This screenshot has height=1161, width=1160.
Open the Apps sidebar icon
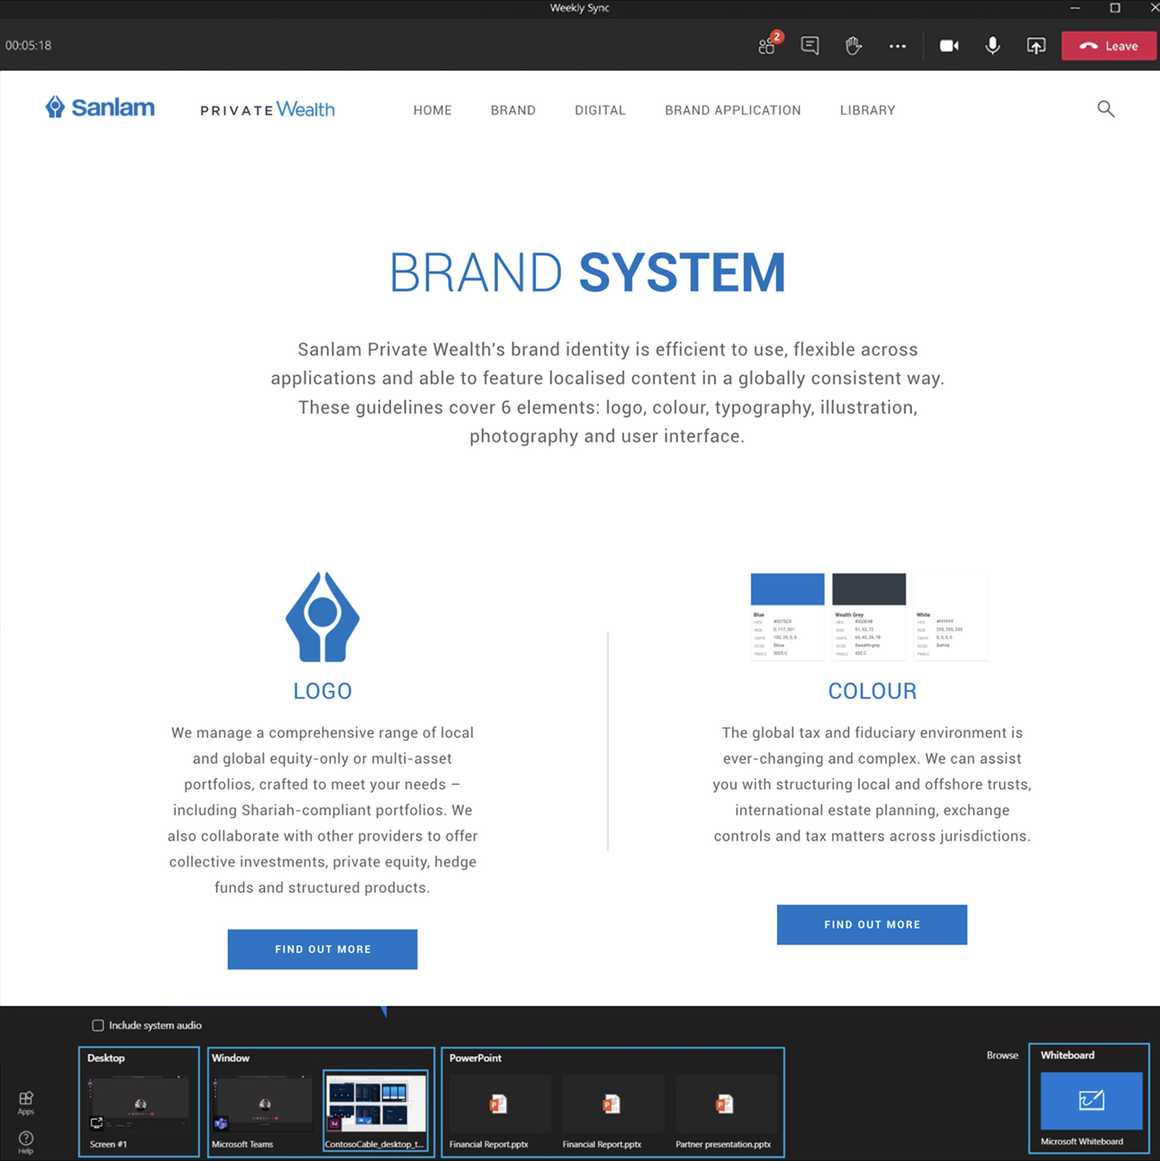tap(26, 1102)
